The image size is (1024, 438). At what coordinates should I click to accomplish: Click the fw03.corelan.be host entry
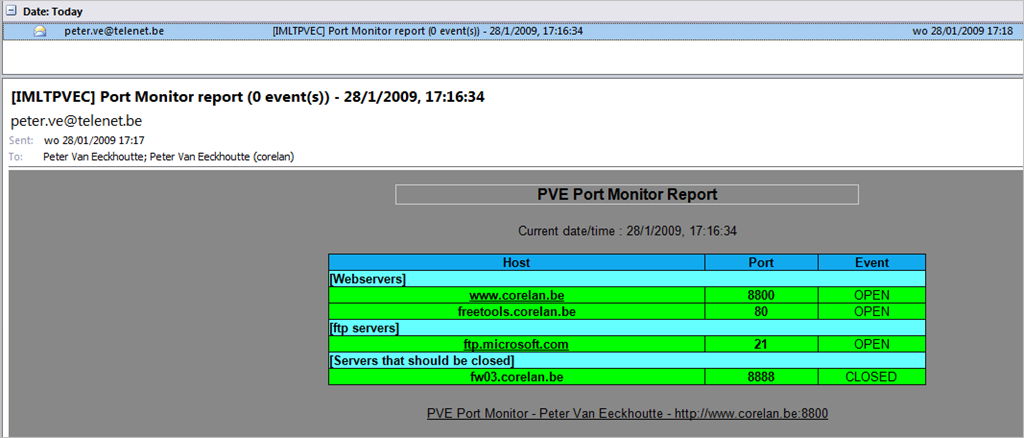click(517, 377)
